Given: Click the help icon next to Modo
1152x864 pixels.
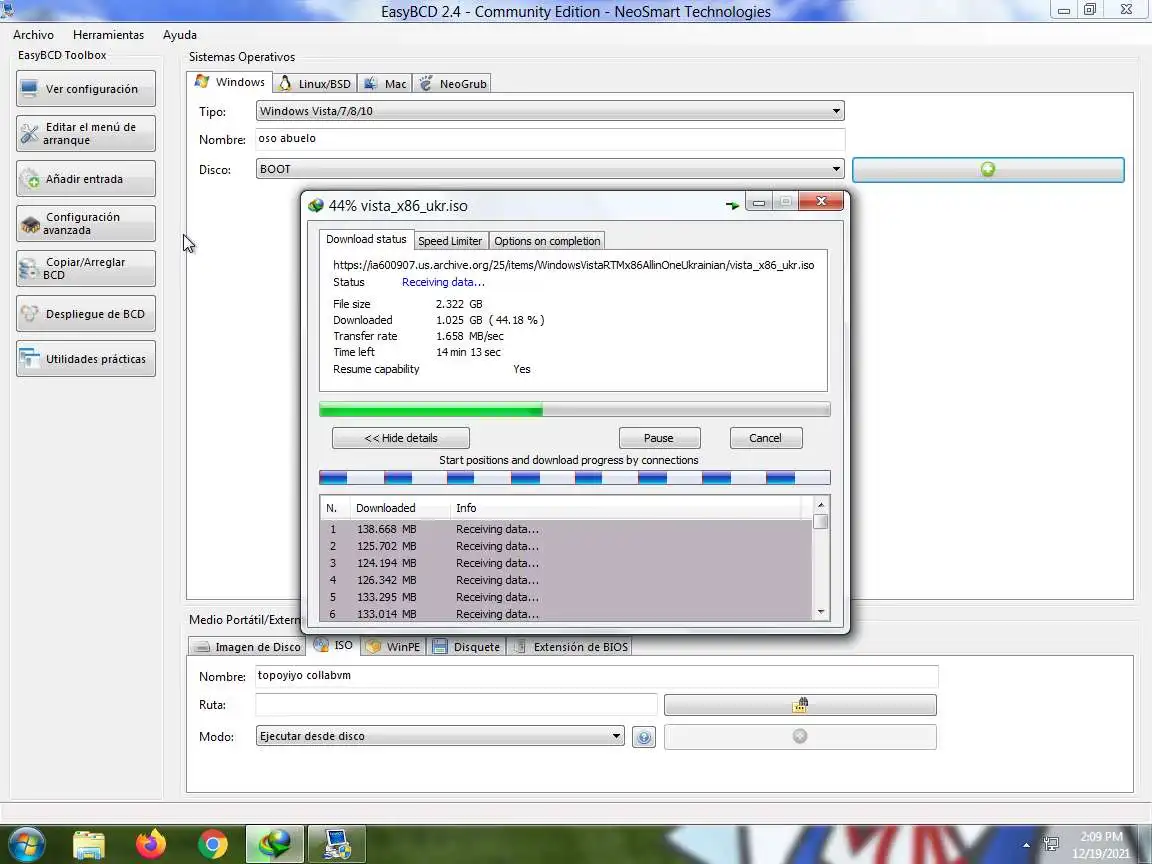Looking at the screenshot, I should tap(644, 737).
